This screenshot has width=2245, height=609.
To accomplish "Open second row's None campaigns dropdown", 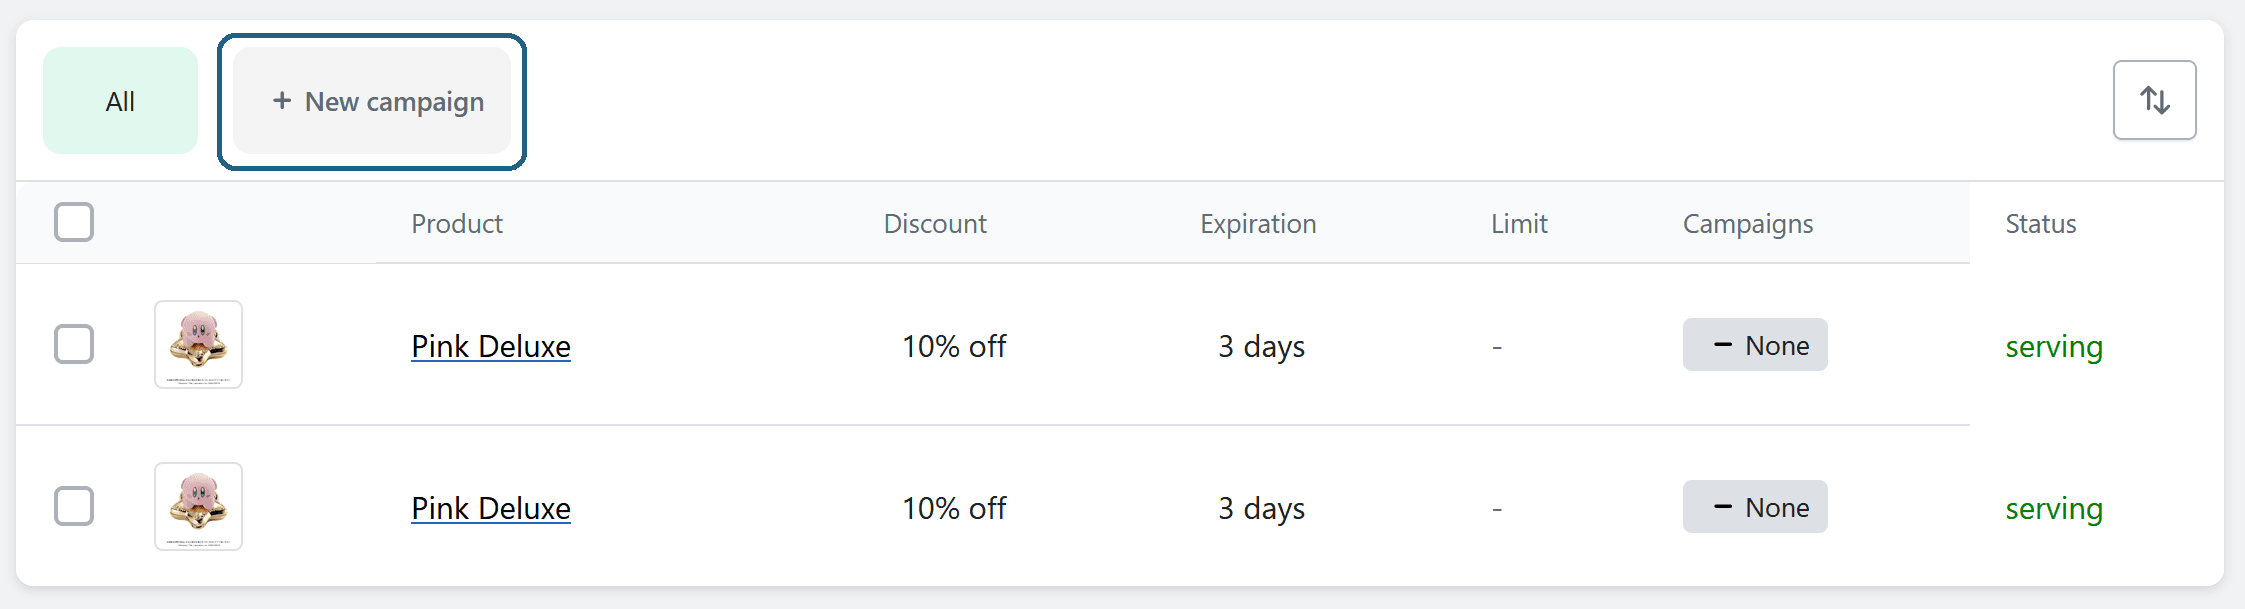I will 1754,507.
